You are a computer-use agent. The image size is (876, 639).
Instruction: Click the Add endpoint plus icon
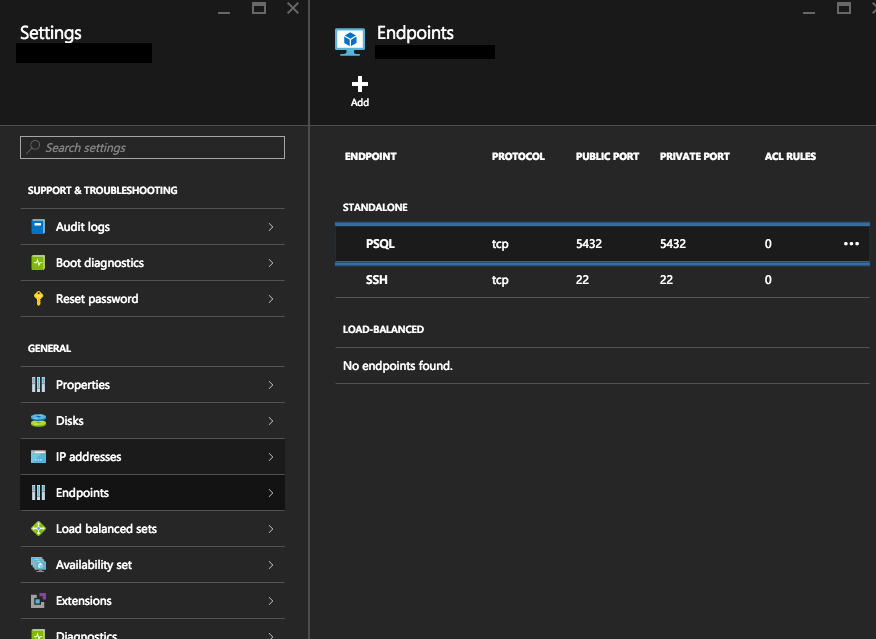coord(360,85)
